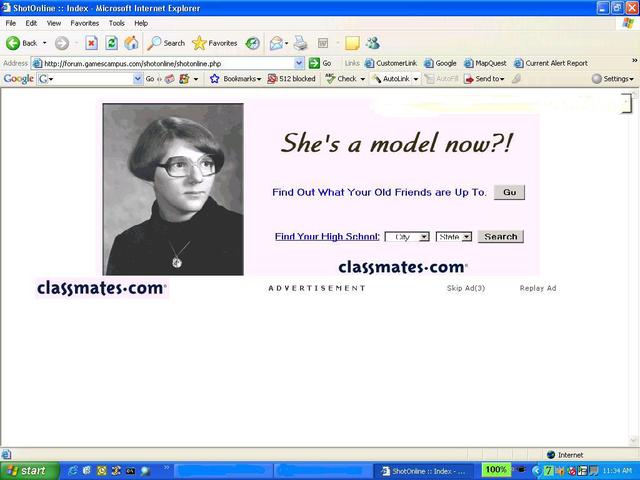Expand the Links bar chevron
The height and width of the screenshot is (480, 640).
coord(634,60)
